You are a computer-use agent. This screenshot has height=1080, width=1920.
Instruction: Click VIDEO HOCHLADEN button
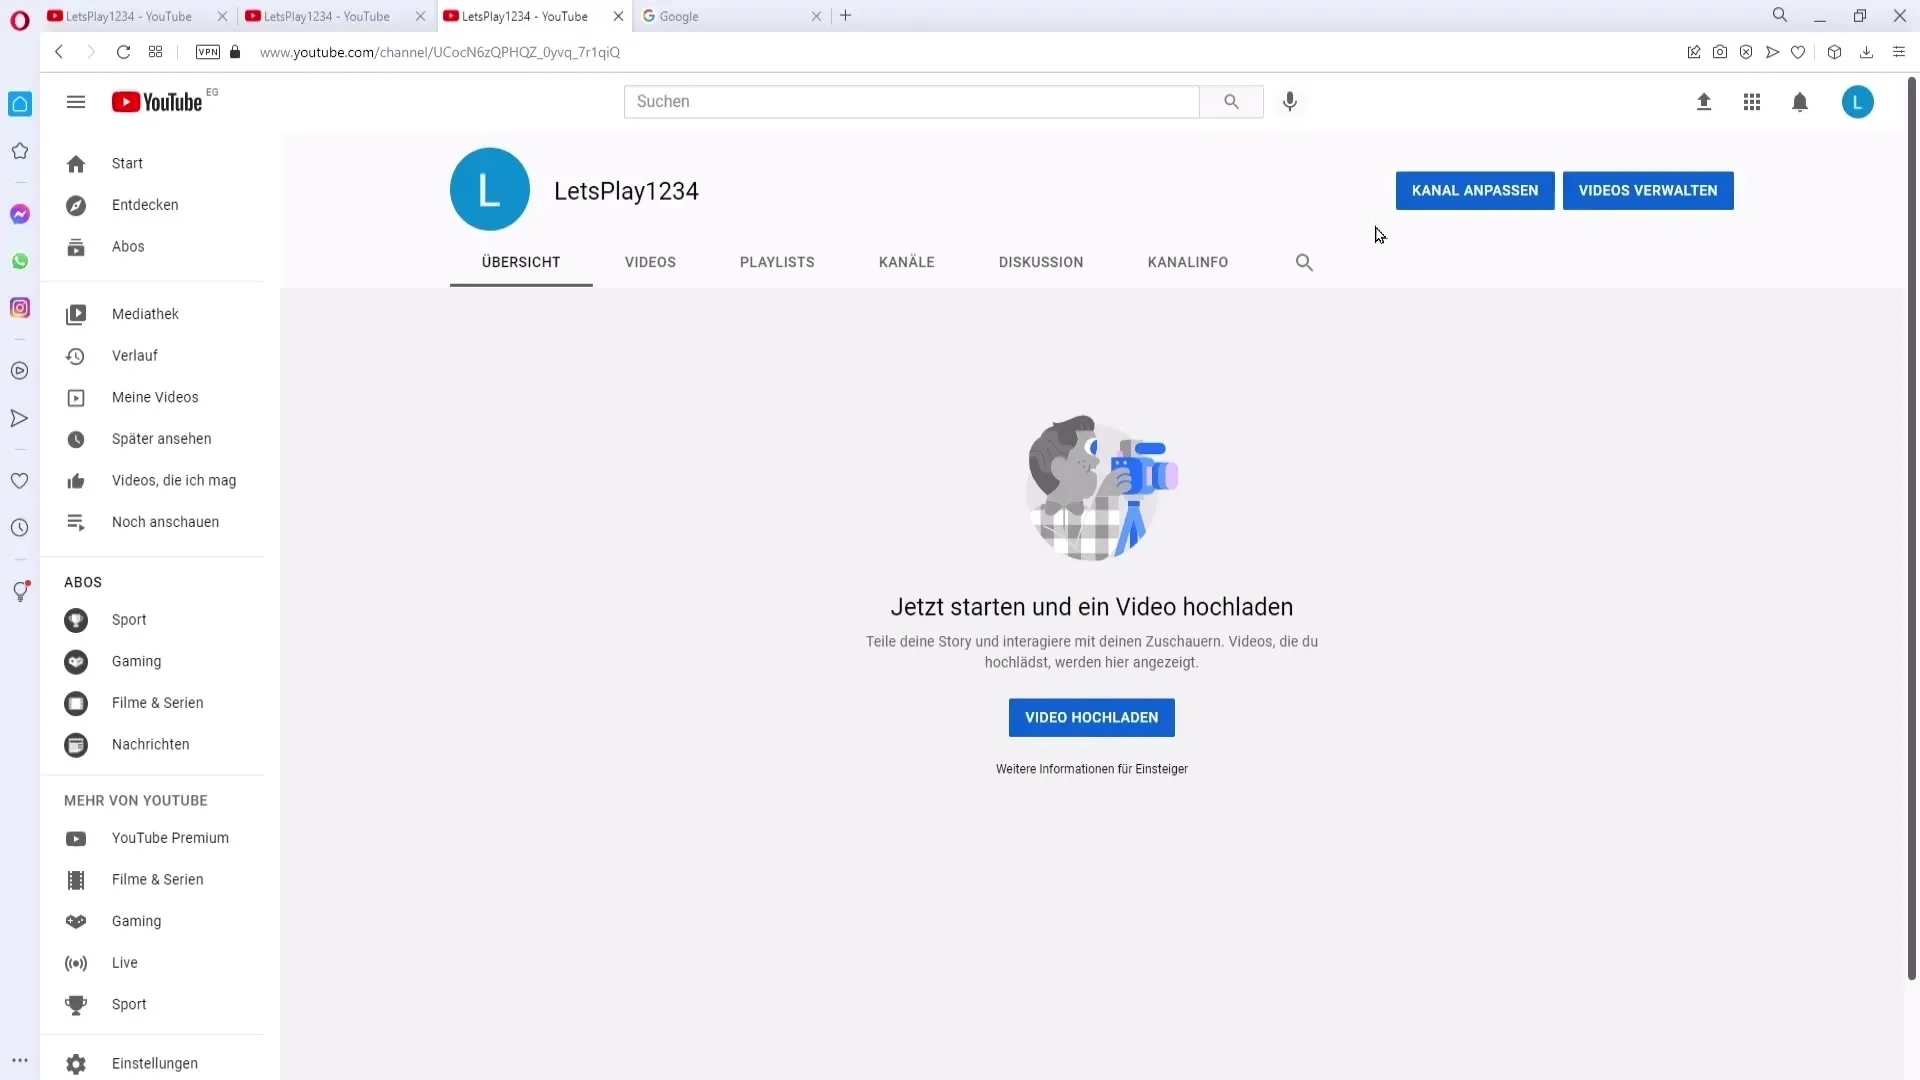1092,717
